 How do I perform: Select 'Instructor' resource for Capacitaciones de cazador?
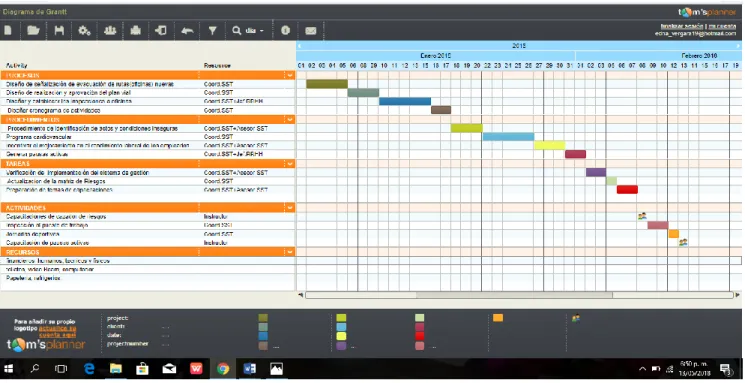[215, 217]
